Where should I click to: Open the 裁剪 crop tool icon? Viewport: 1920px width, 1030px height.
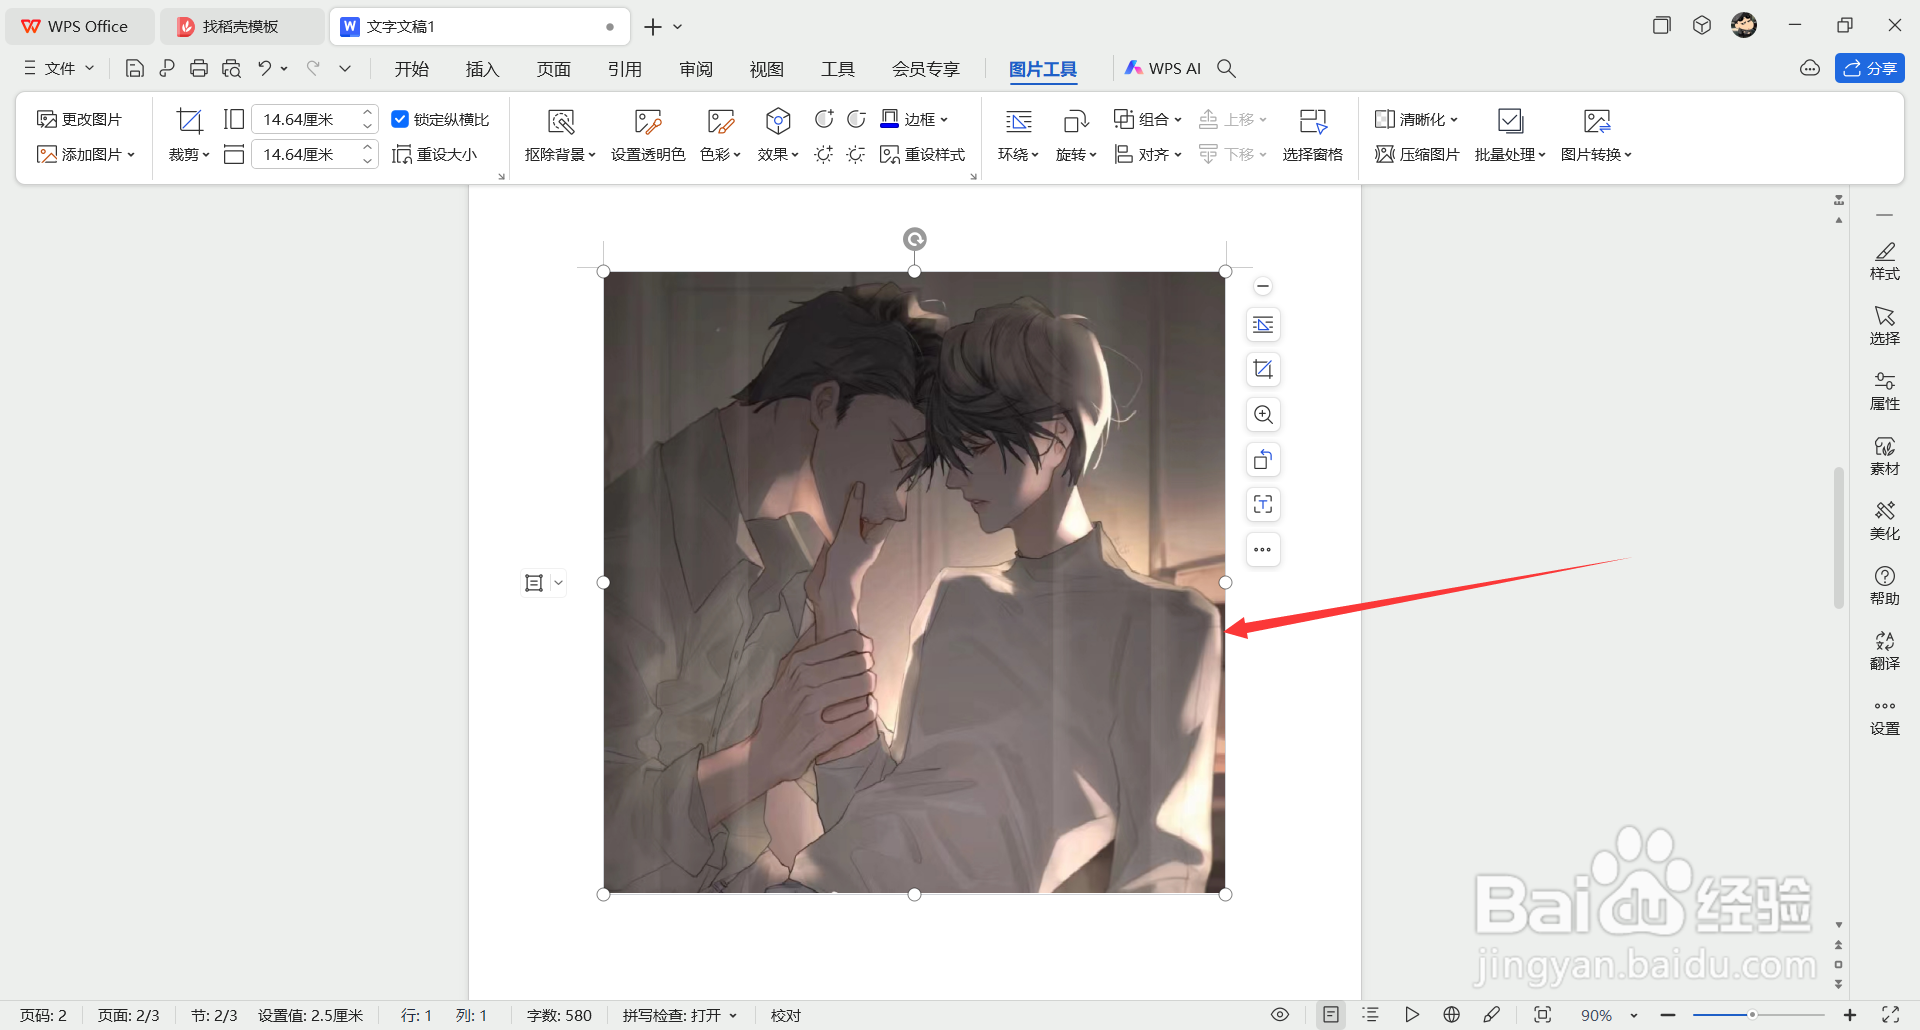tap(189, 121)
